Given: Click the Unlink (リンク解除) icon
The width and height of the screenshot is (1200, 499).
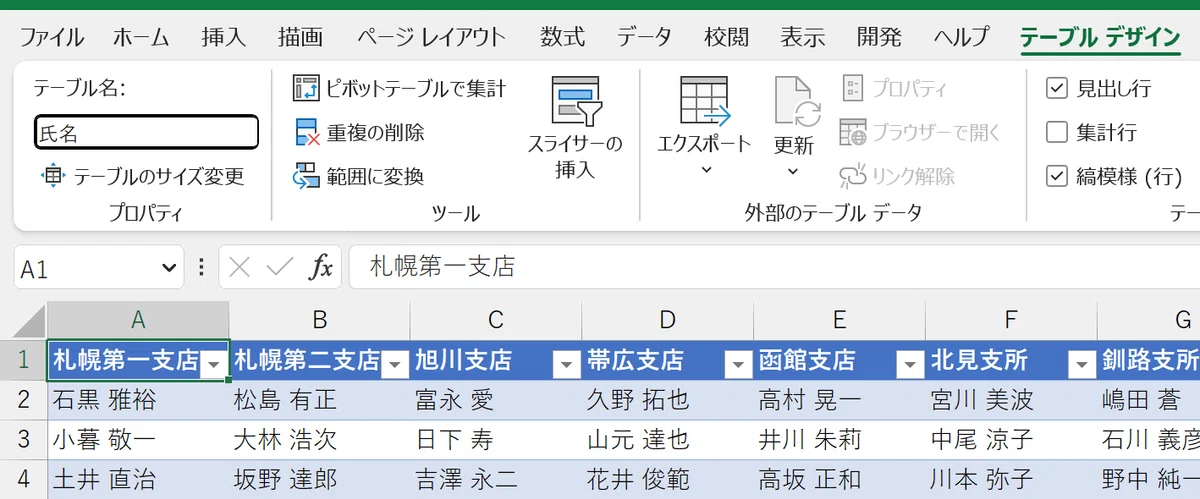Looking at the screenshot, I should tap(853, 176).
